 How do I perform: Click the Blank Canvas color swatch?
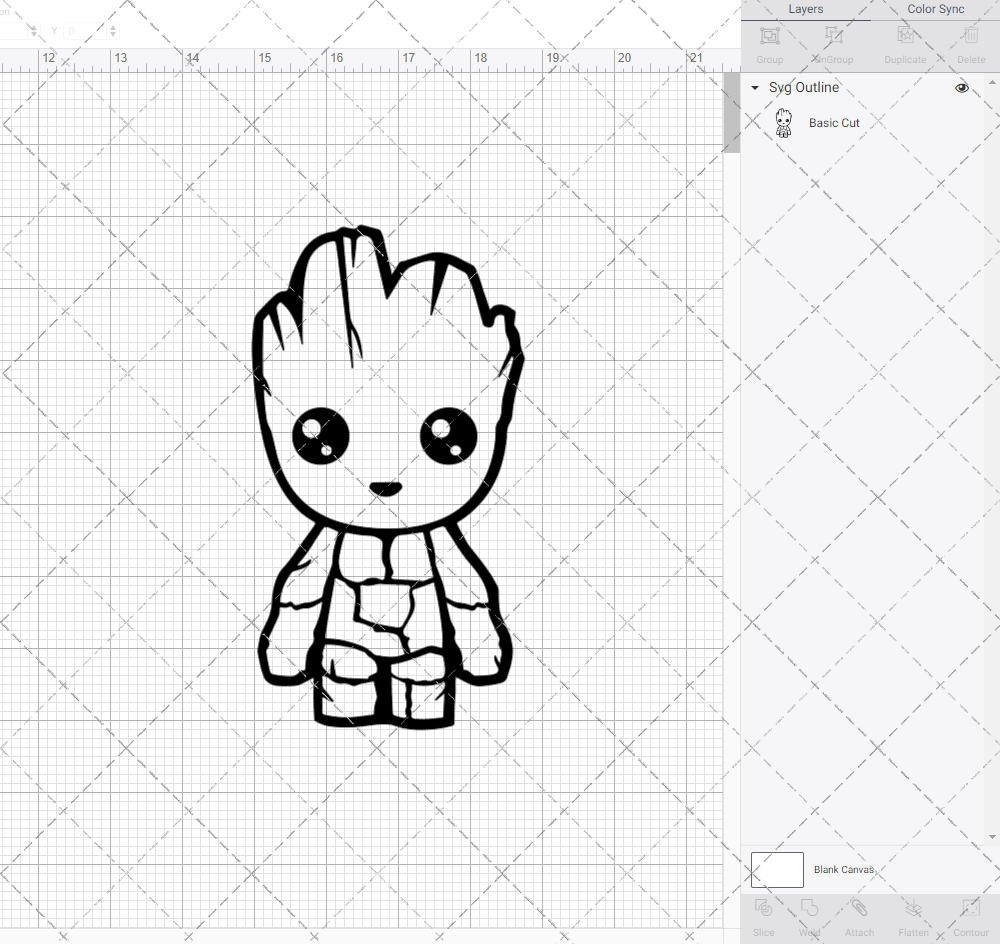click(x=777, y=870)
